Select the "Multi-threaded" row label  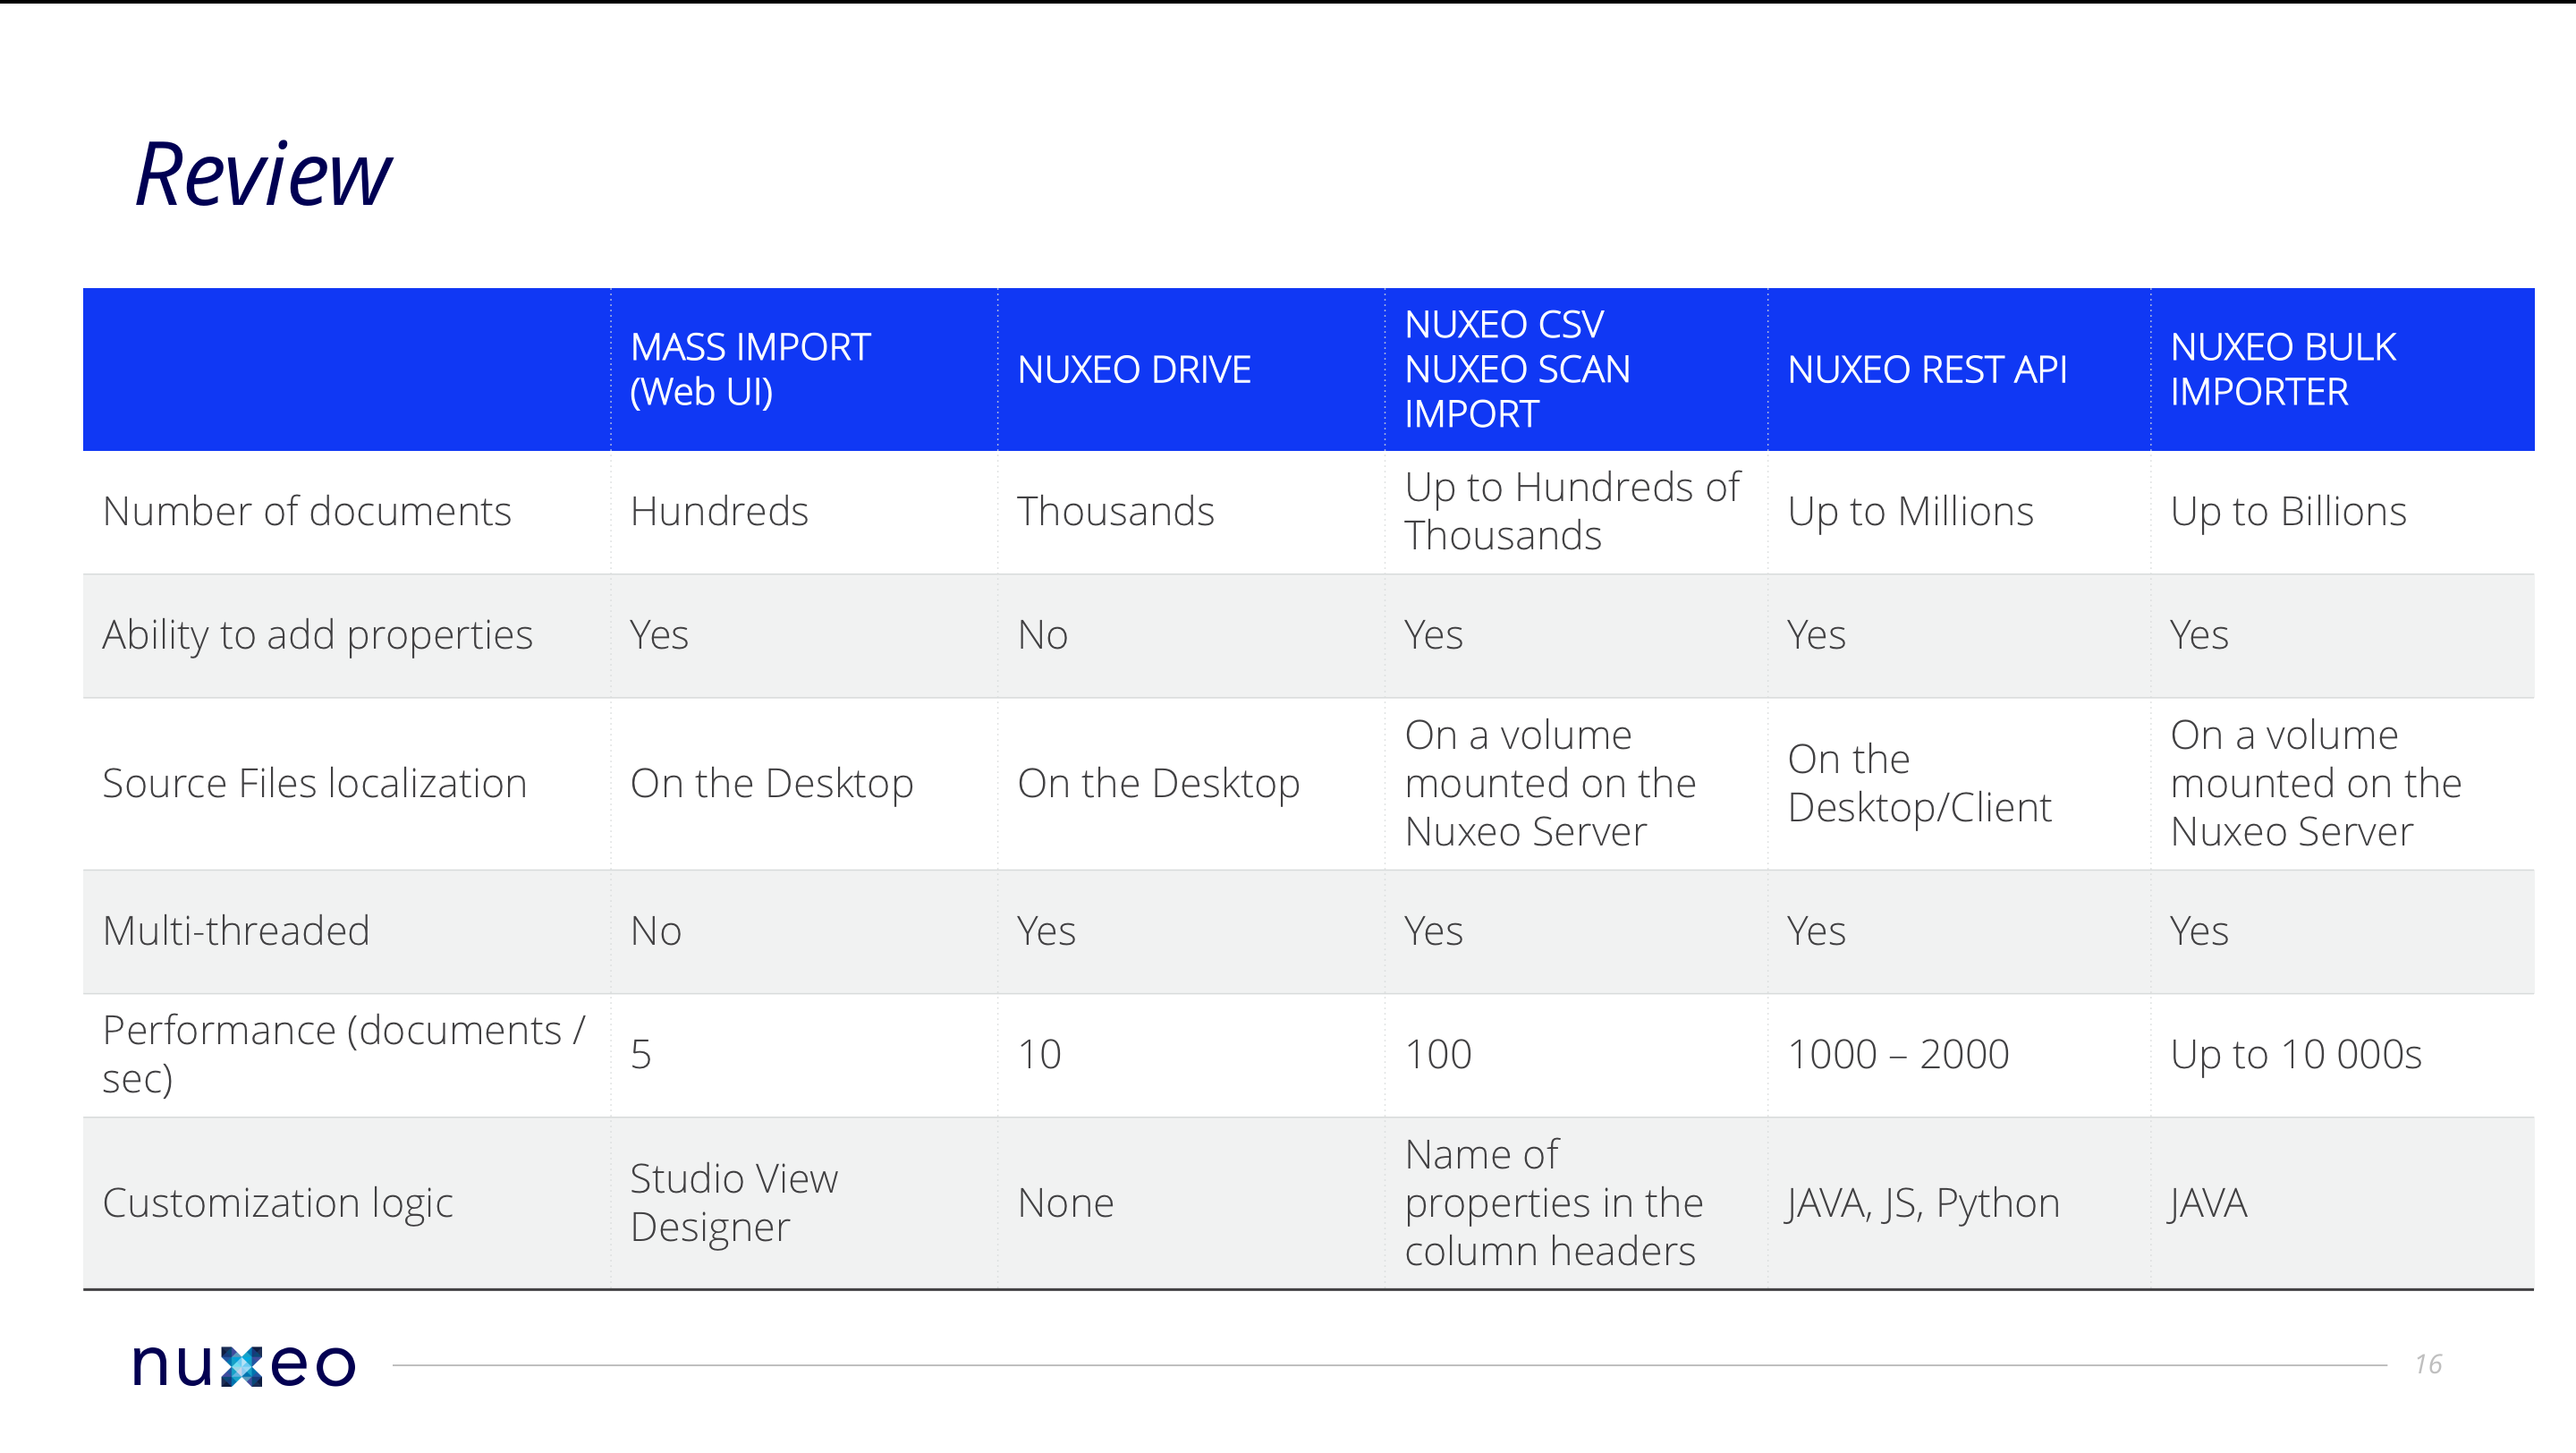click(236, 931)
